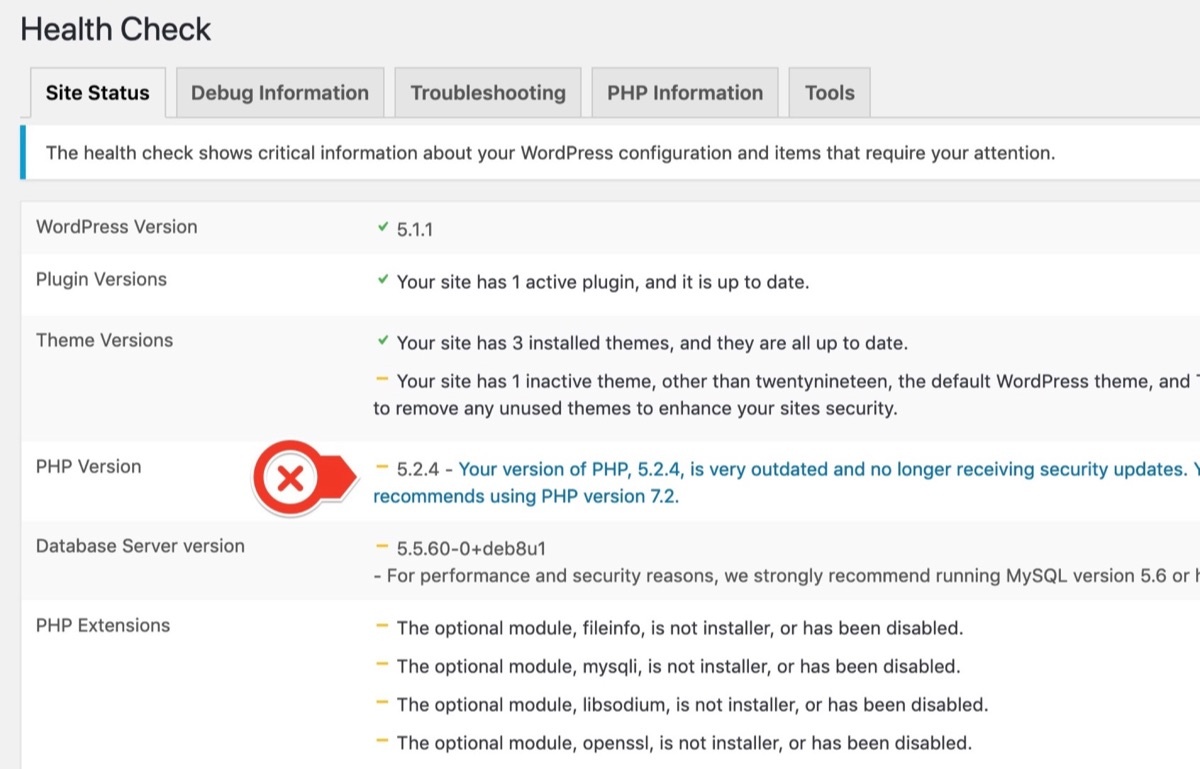This screenshot has height=769, width=1200.
Task: Click the checkmark next to installed themes status
Action: point(383,342)
